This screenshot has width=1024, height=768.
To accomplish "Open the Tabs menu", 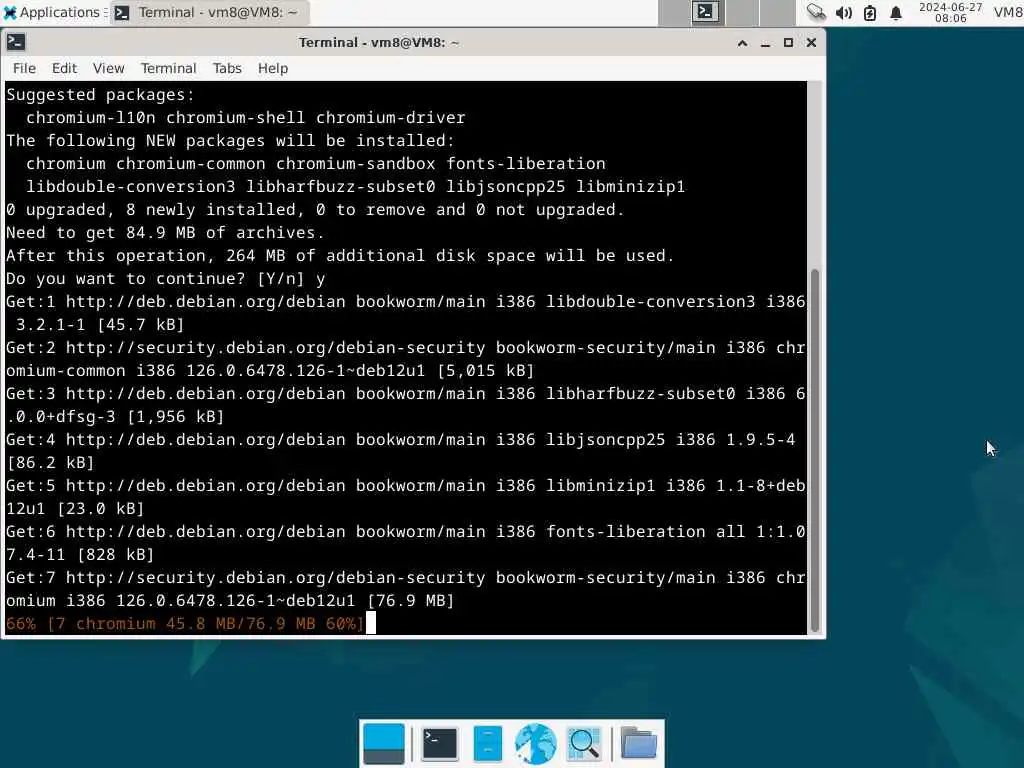I will click(227, 68).
